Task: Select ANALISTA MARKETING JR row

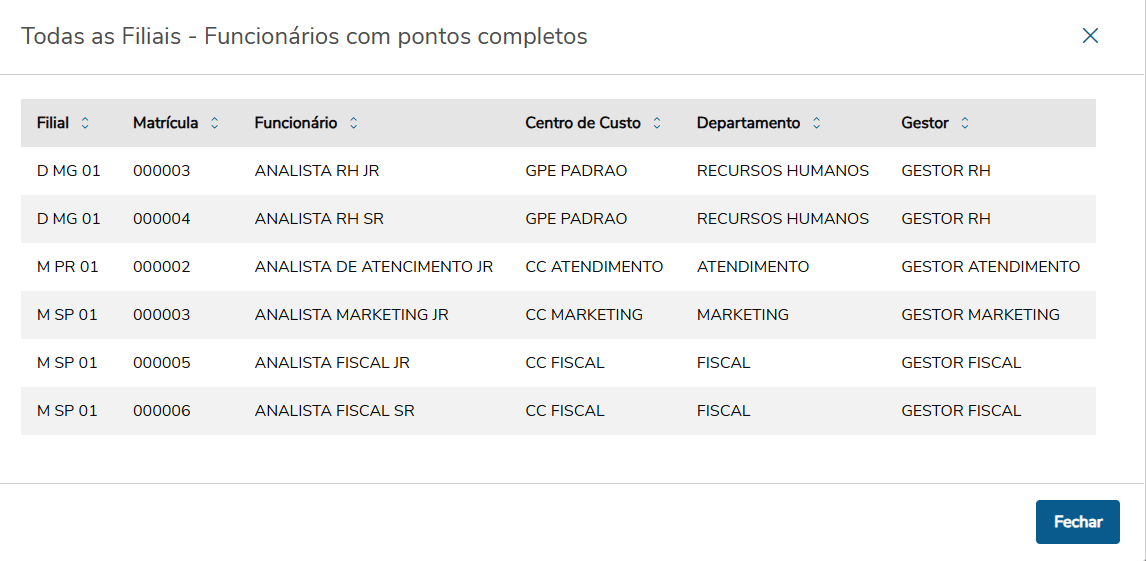Action: point(351,315)
